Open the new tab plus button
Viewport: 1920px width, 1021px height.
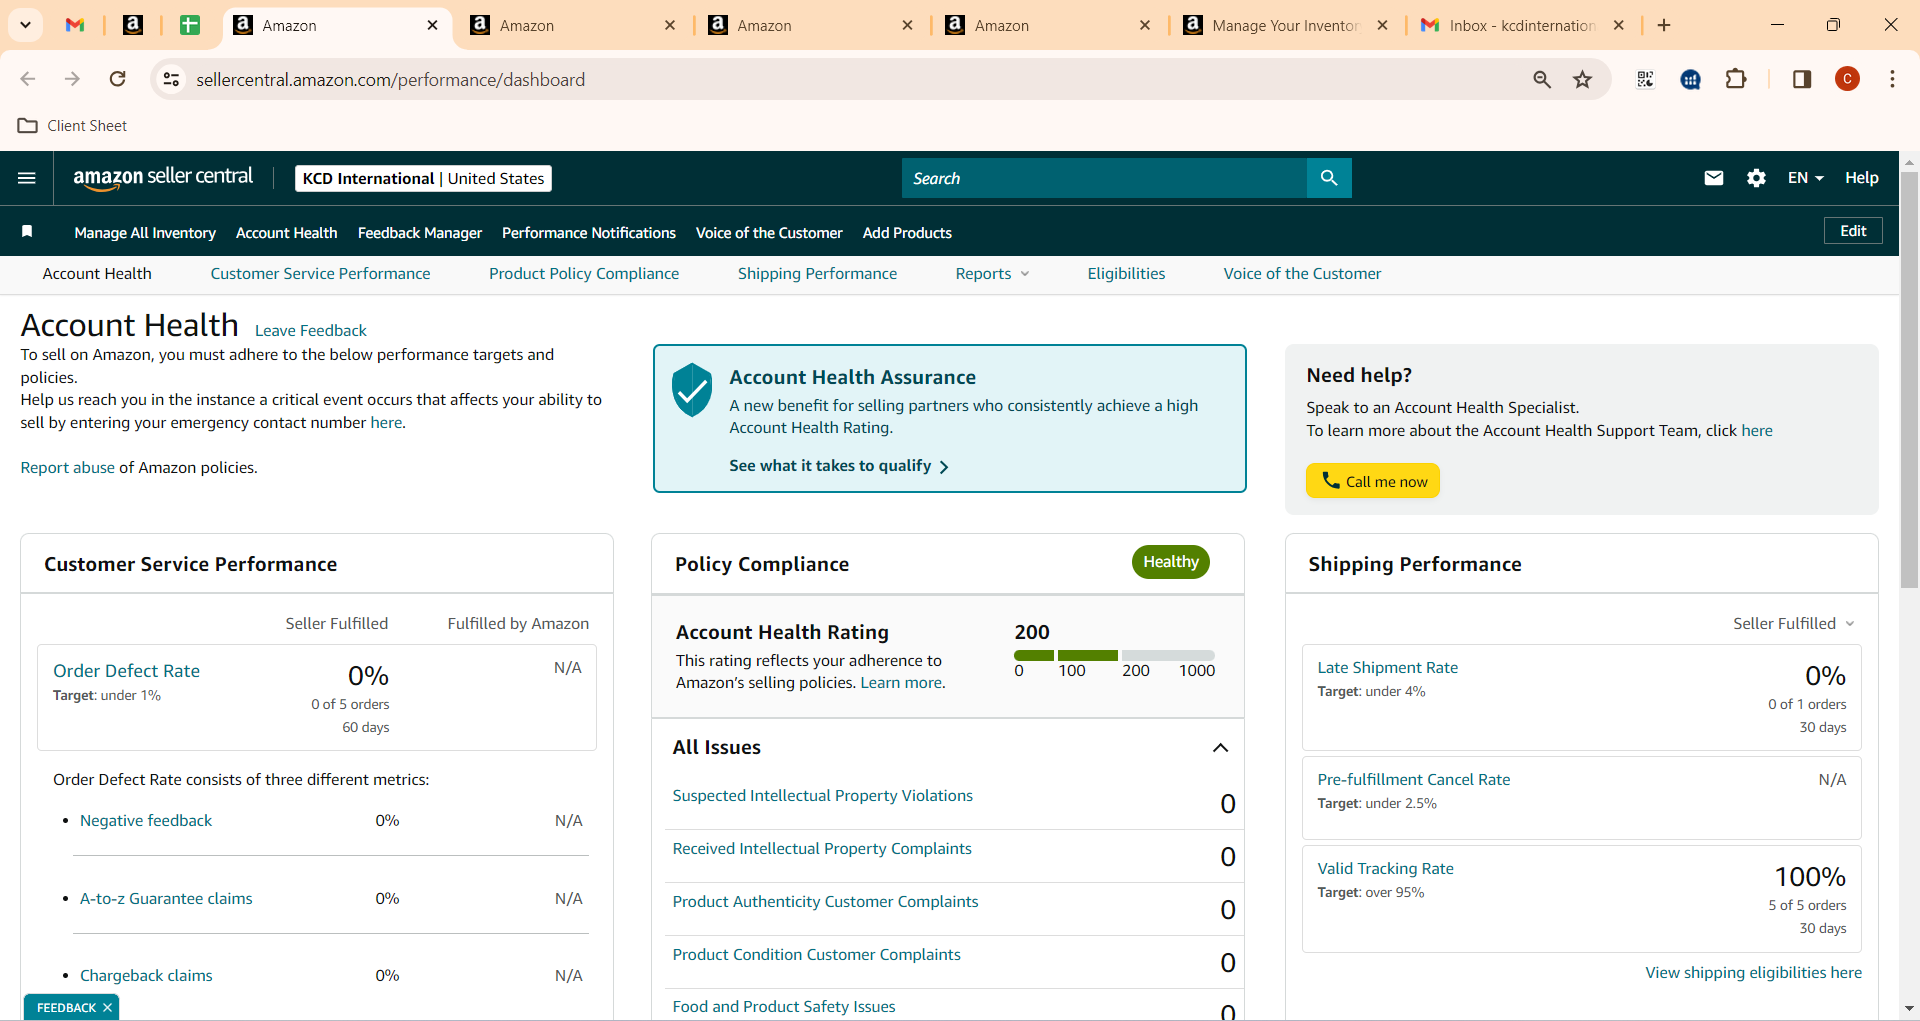[x=1664, y=25]
